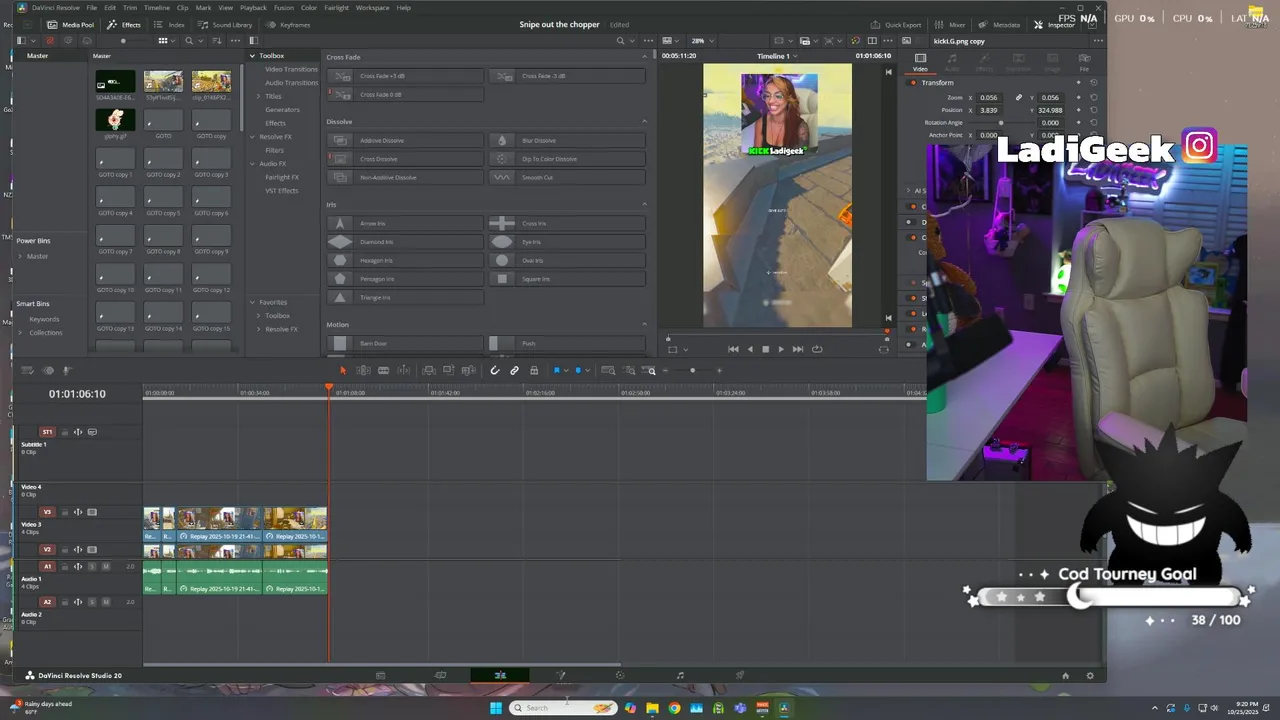Jump to the first frame in viewer

point(733,349)
